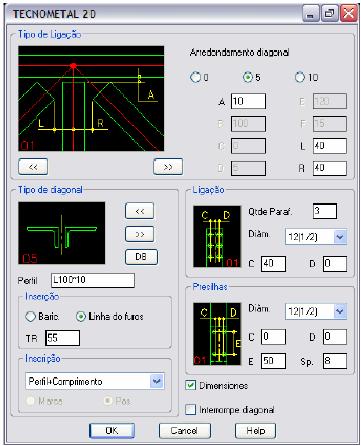Viewport: 361px width, 446px height.
Task: Restore the TECNOMETAL 2D window
Action: coord(329,14)
